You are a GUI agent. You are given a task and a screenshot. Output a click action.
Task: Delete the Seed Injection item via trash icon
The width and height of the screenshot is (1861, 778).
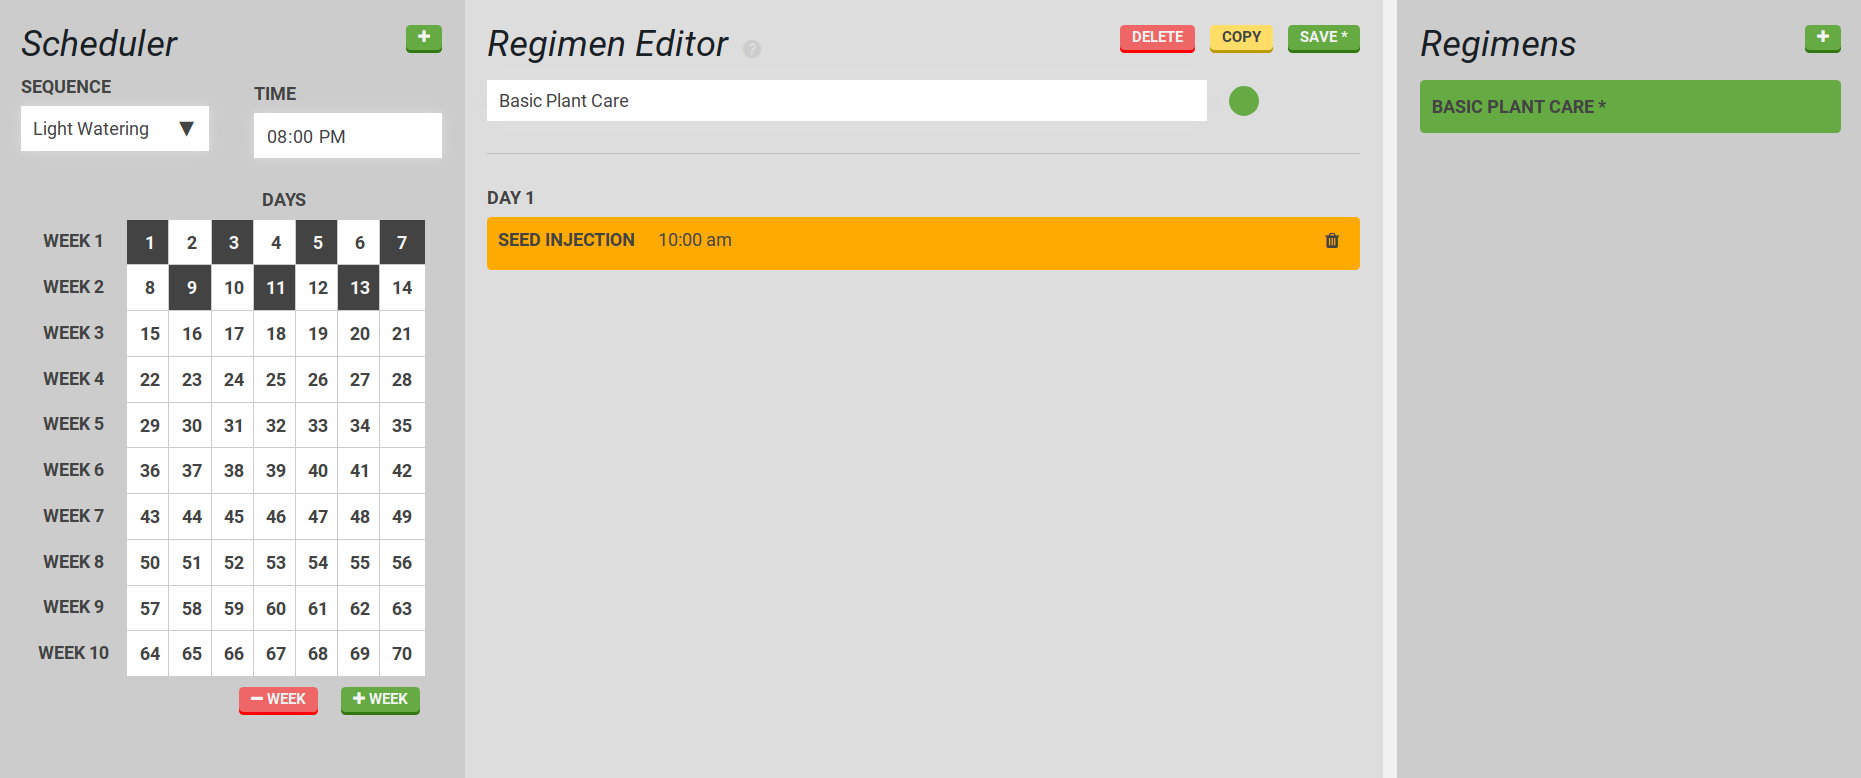click(1331, 241)
